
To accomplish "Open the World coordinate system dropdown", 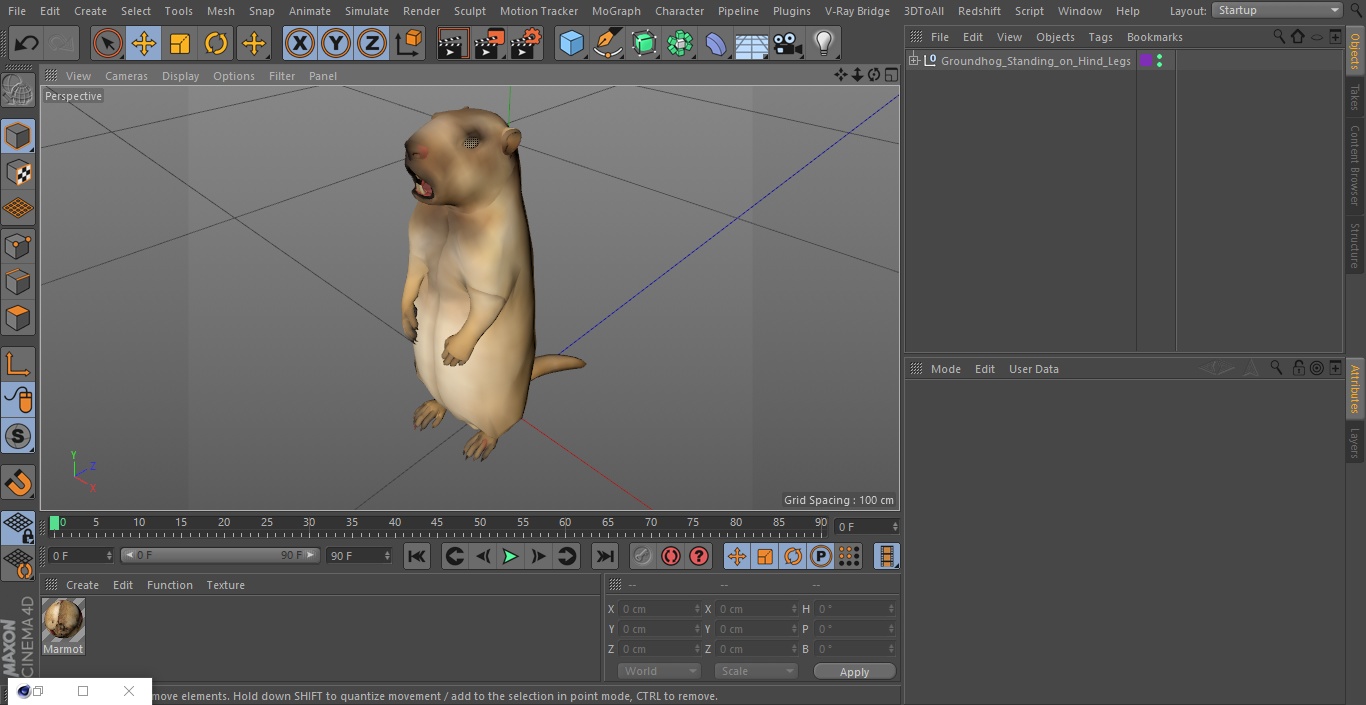I will (x=659, y=671).
